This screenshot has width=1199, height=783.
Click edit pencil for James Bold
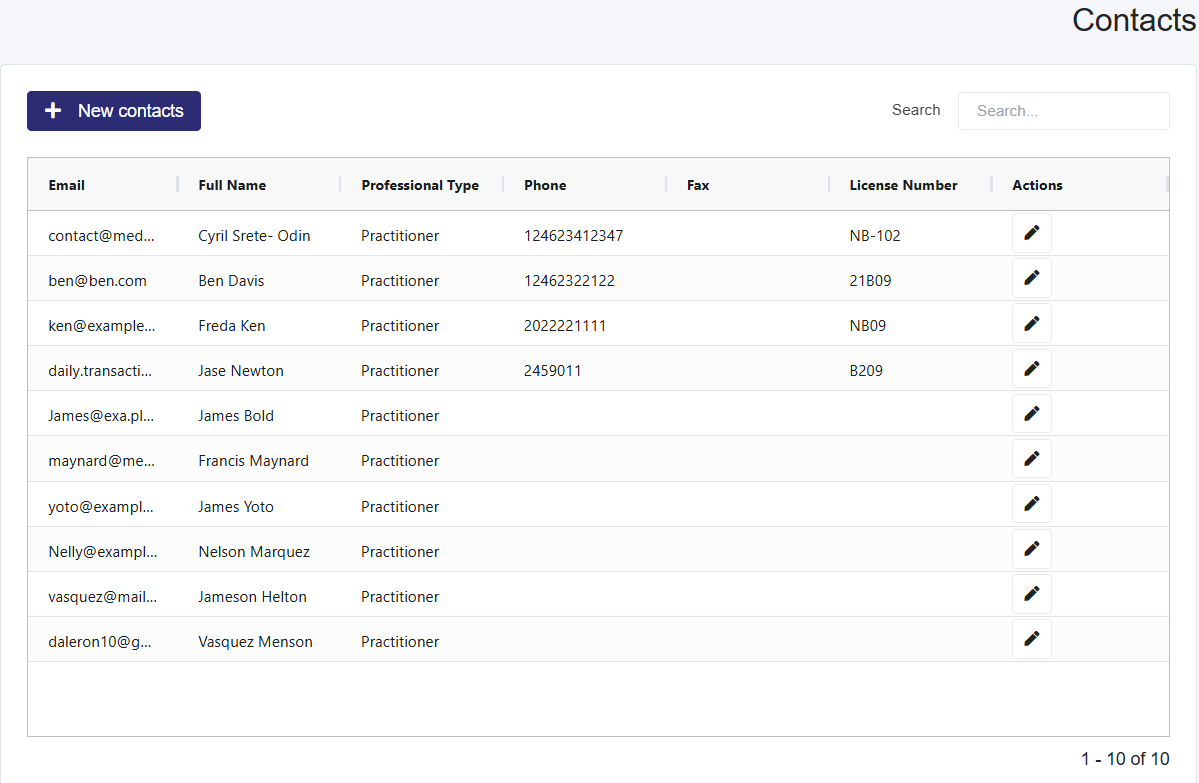click(x=1031, y=413)
